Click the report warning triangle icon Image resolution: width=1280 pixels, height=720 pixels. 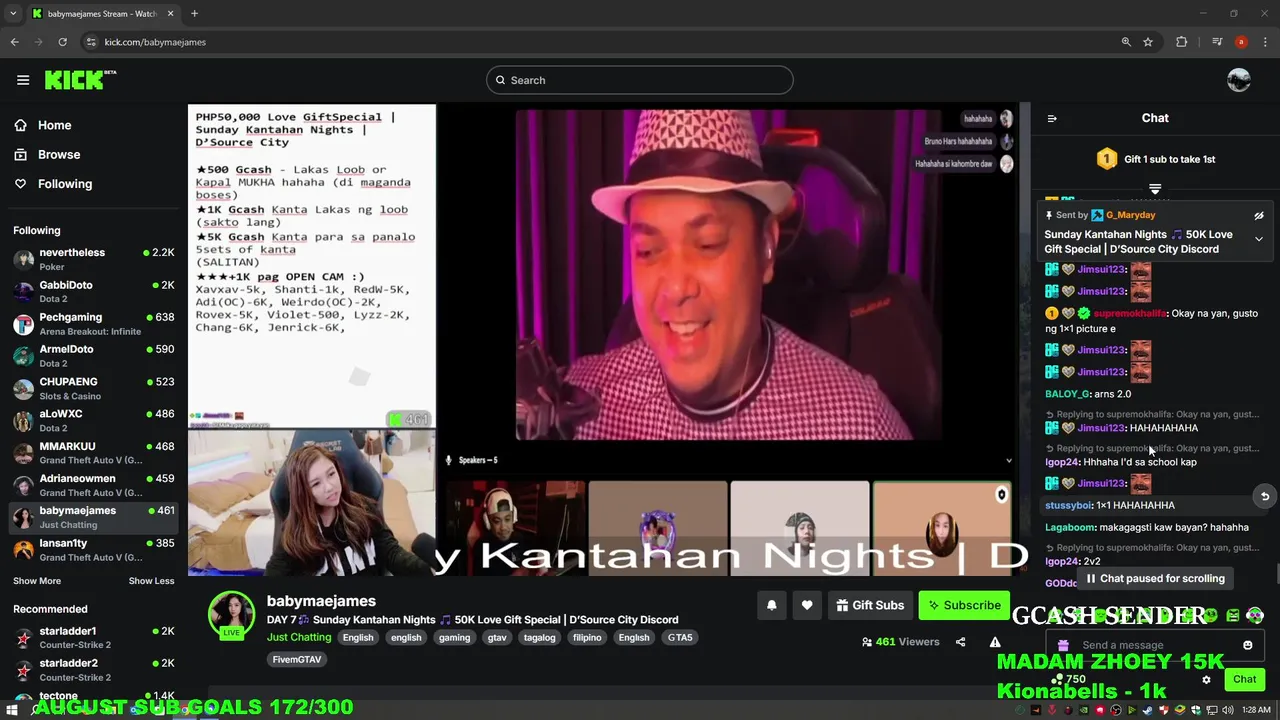pyautogui.click(x=995, y=642)
